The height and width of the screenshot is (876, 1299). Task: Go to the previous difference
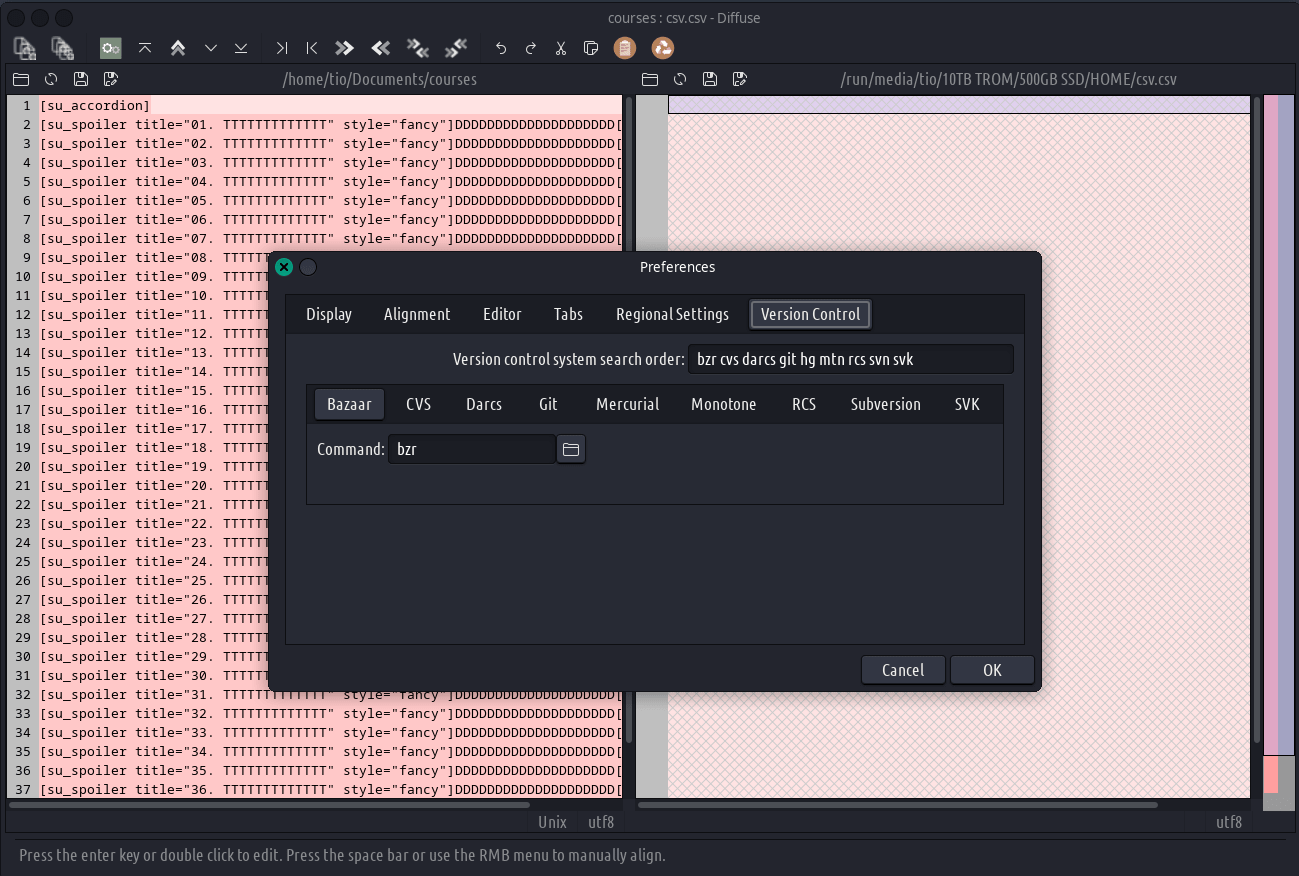point(178,47)
